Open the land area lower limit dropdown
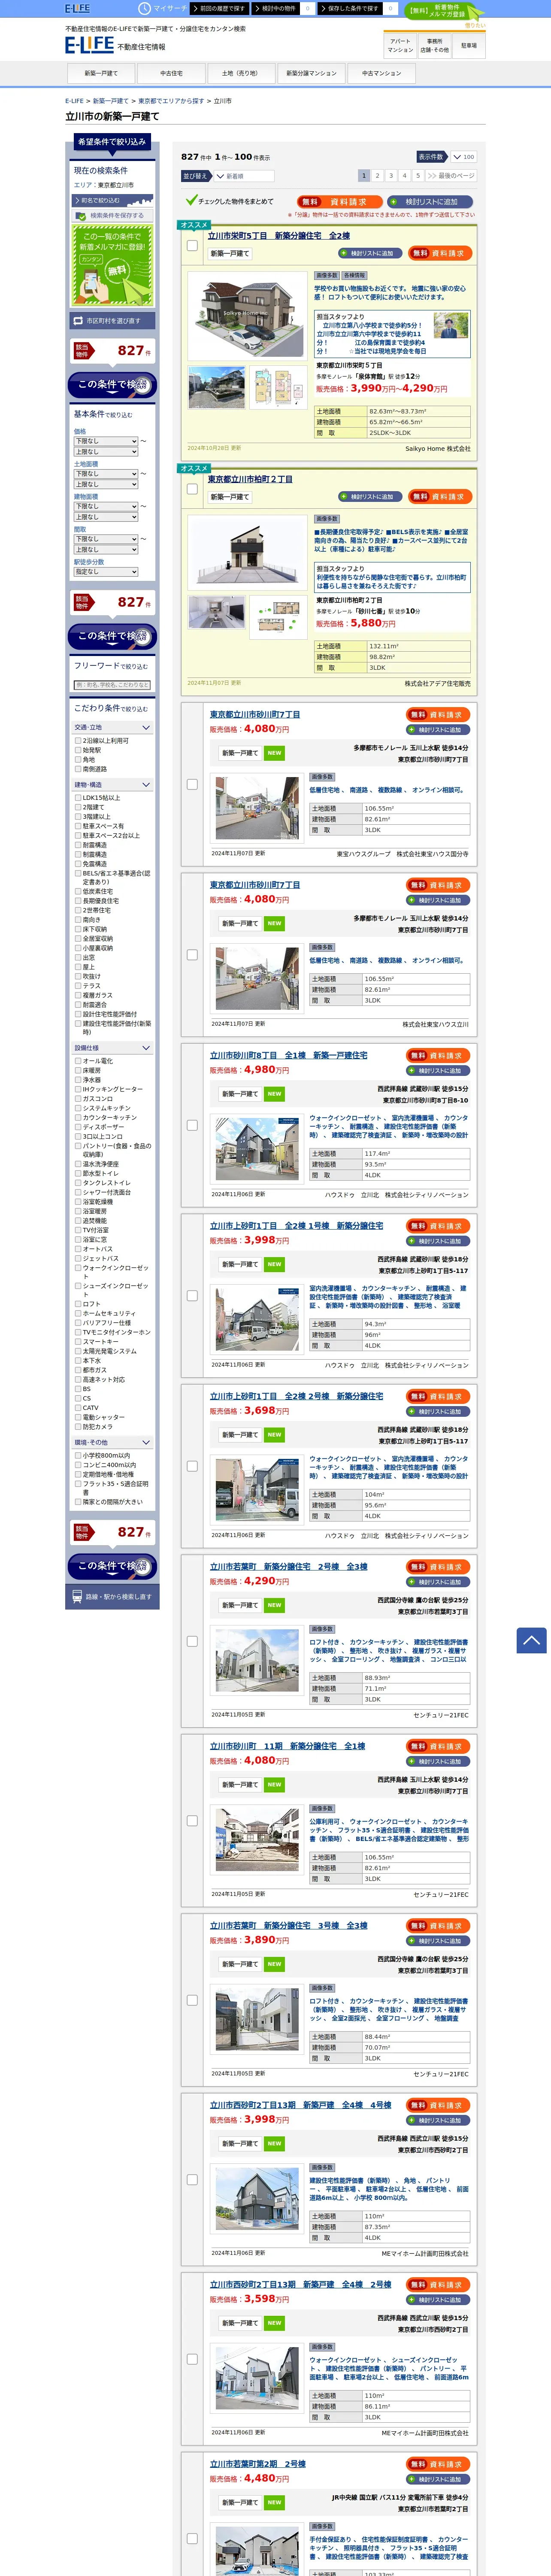The width and height of the screenshot is (551, 2576). coord(106,474)
